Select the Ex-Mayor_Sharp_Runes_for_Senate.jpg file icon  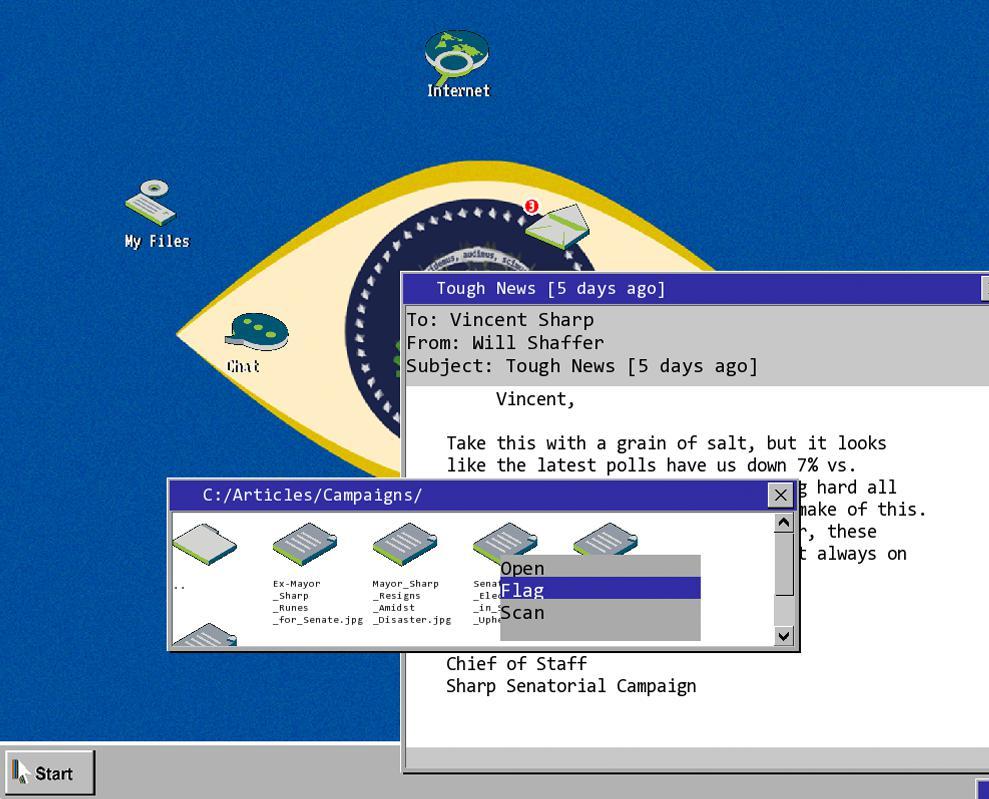click(x=305, y=544)
